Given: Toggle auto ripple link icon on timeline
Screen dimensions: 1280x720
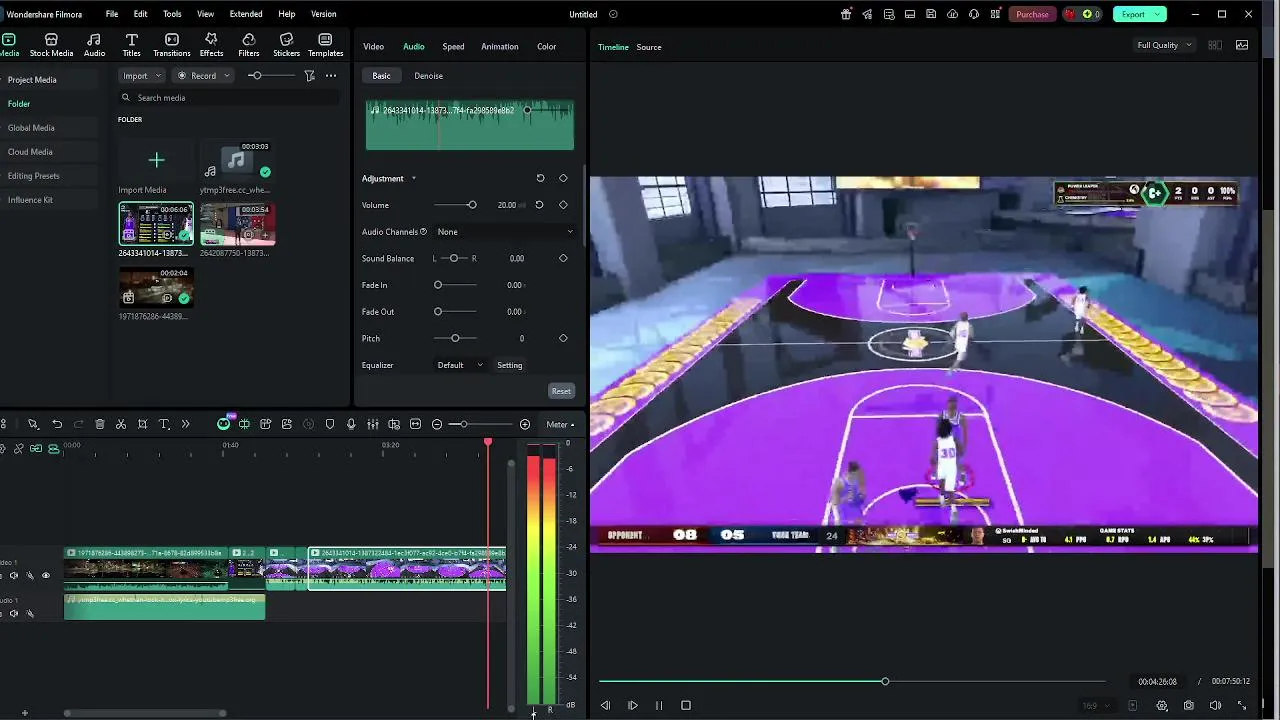Looking at the screenshot, I should (x=36, y=449).
